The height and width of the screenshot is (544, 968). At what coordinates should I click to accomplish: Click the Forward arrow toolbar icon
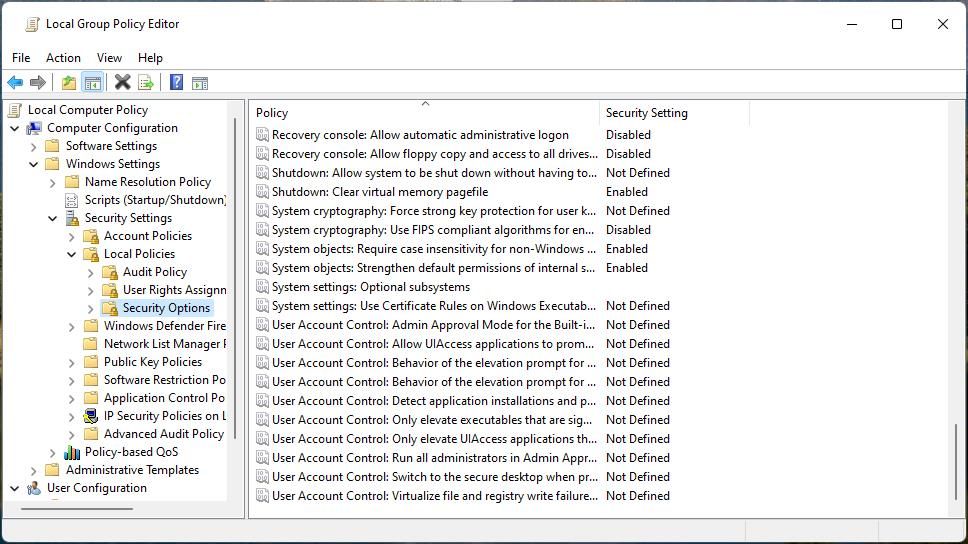[x=38, y=82]
